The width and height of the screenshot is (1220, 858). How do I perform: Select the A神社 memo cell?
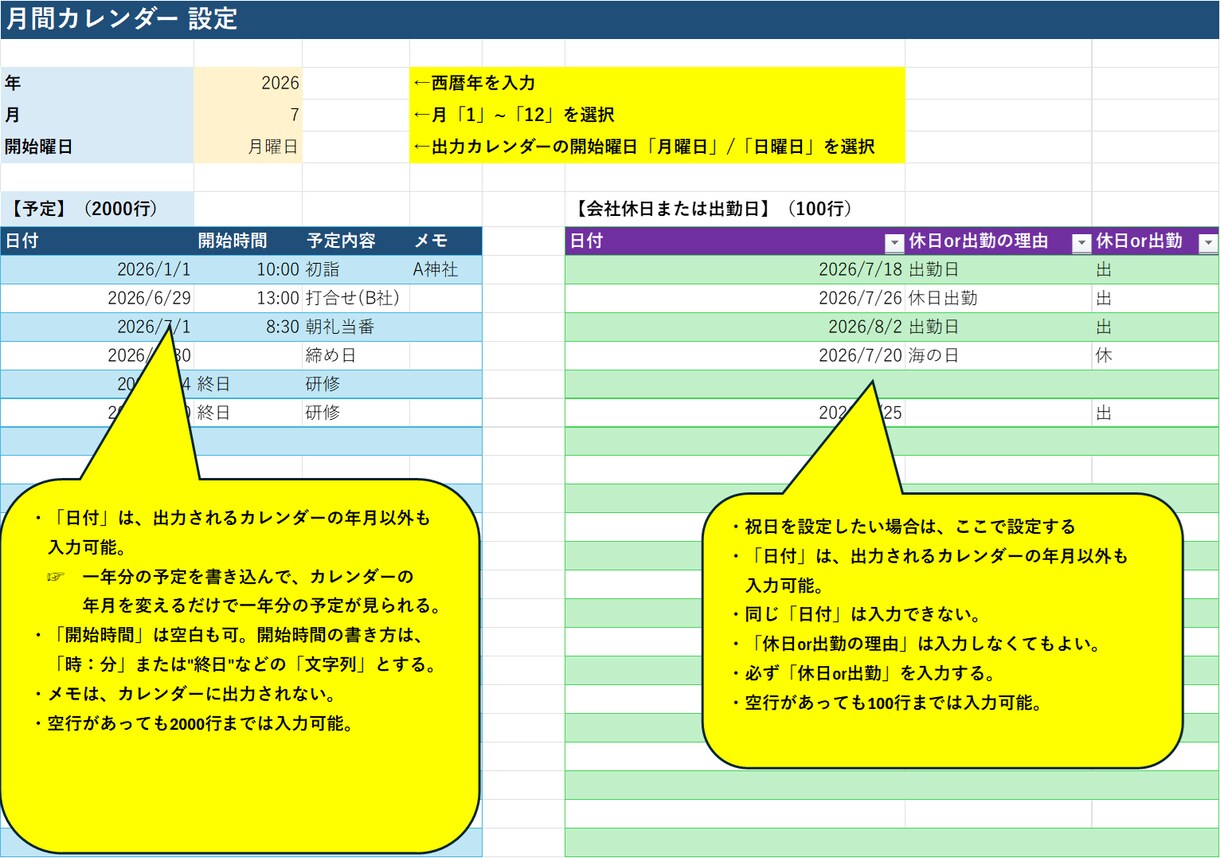(x=446, y=269)
